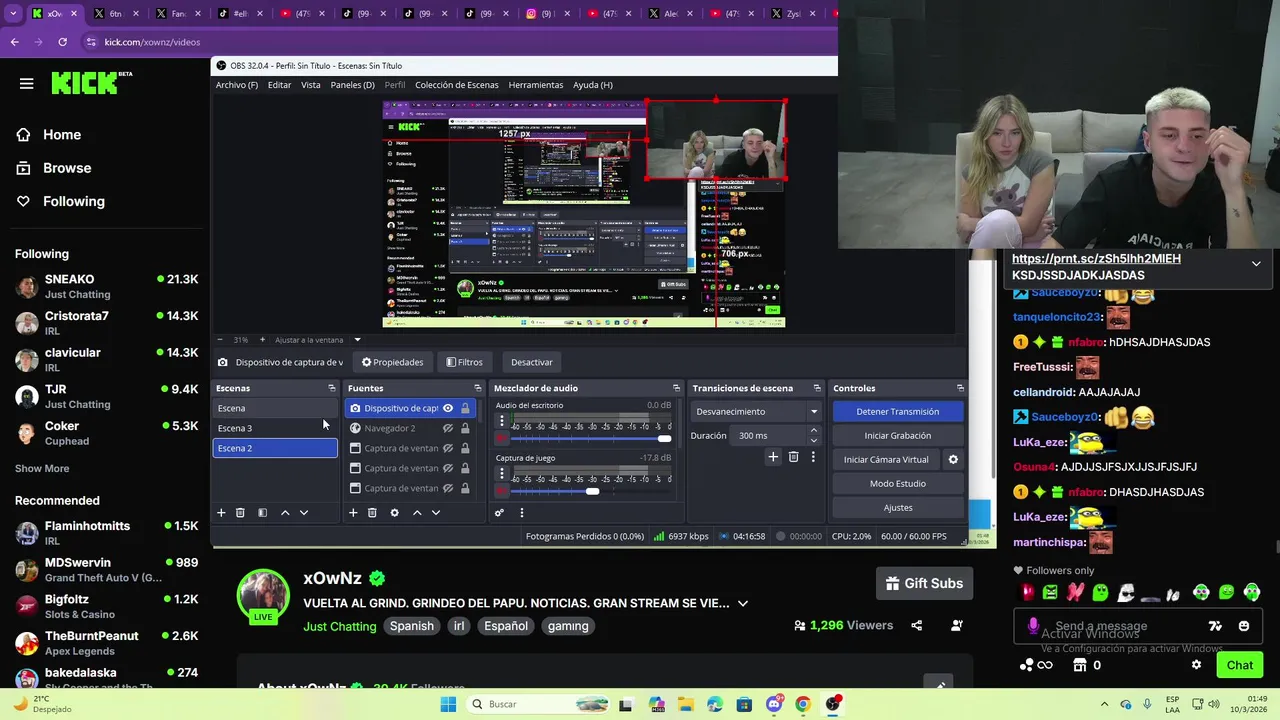The height and width of the screenshot is (720, 1280).
Task: Click the Gift Subs button
Action: [925, 583]
